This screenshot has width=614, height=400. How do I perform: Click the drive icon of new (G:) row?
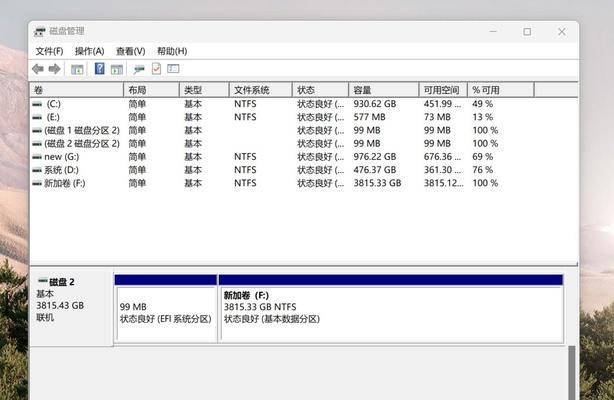[x=37, y=157]
